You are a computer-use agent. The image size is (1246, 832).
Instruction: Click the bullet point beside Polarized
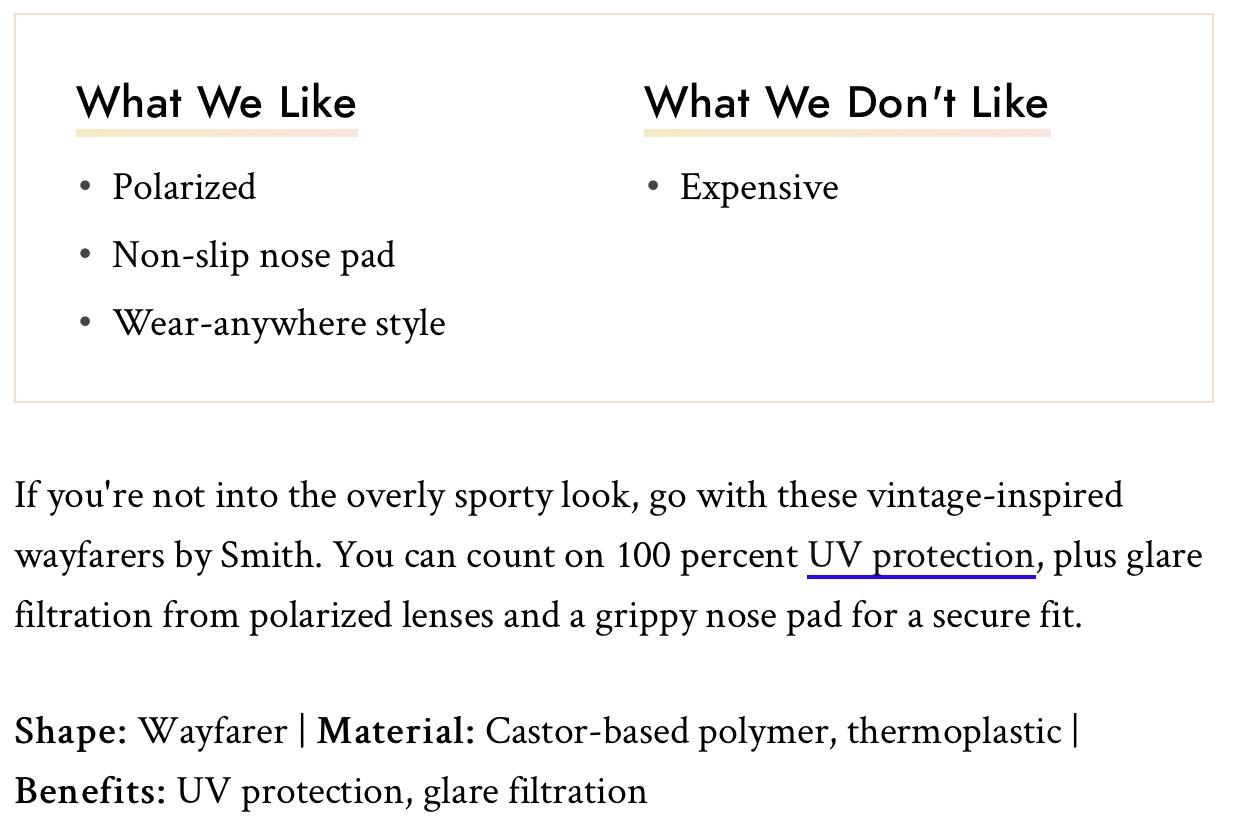tap(85, 186)
